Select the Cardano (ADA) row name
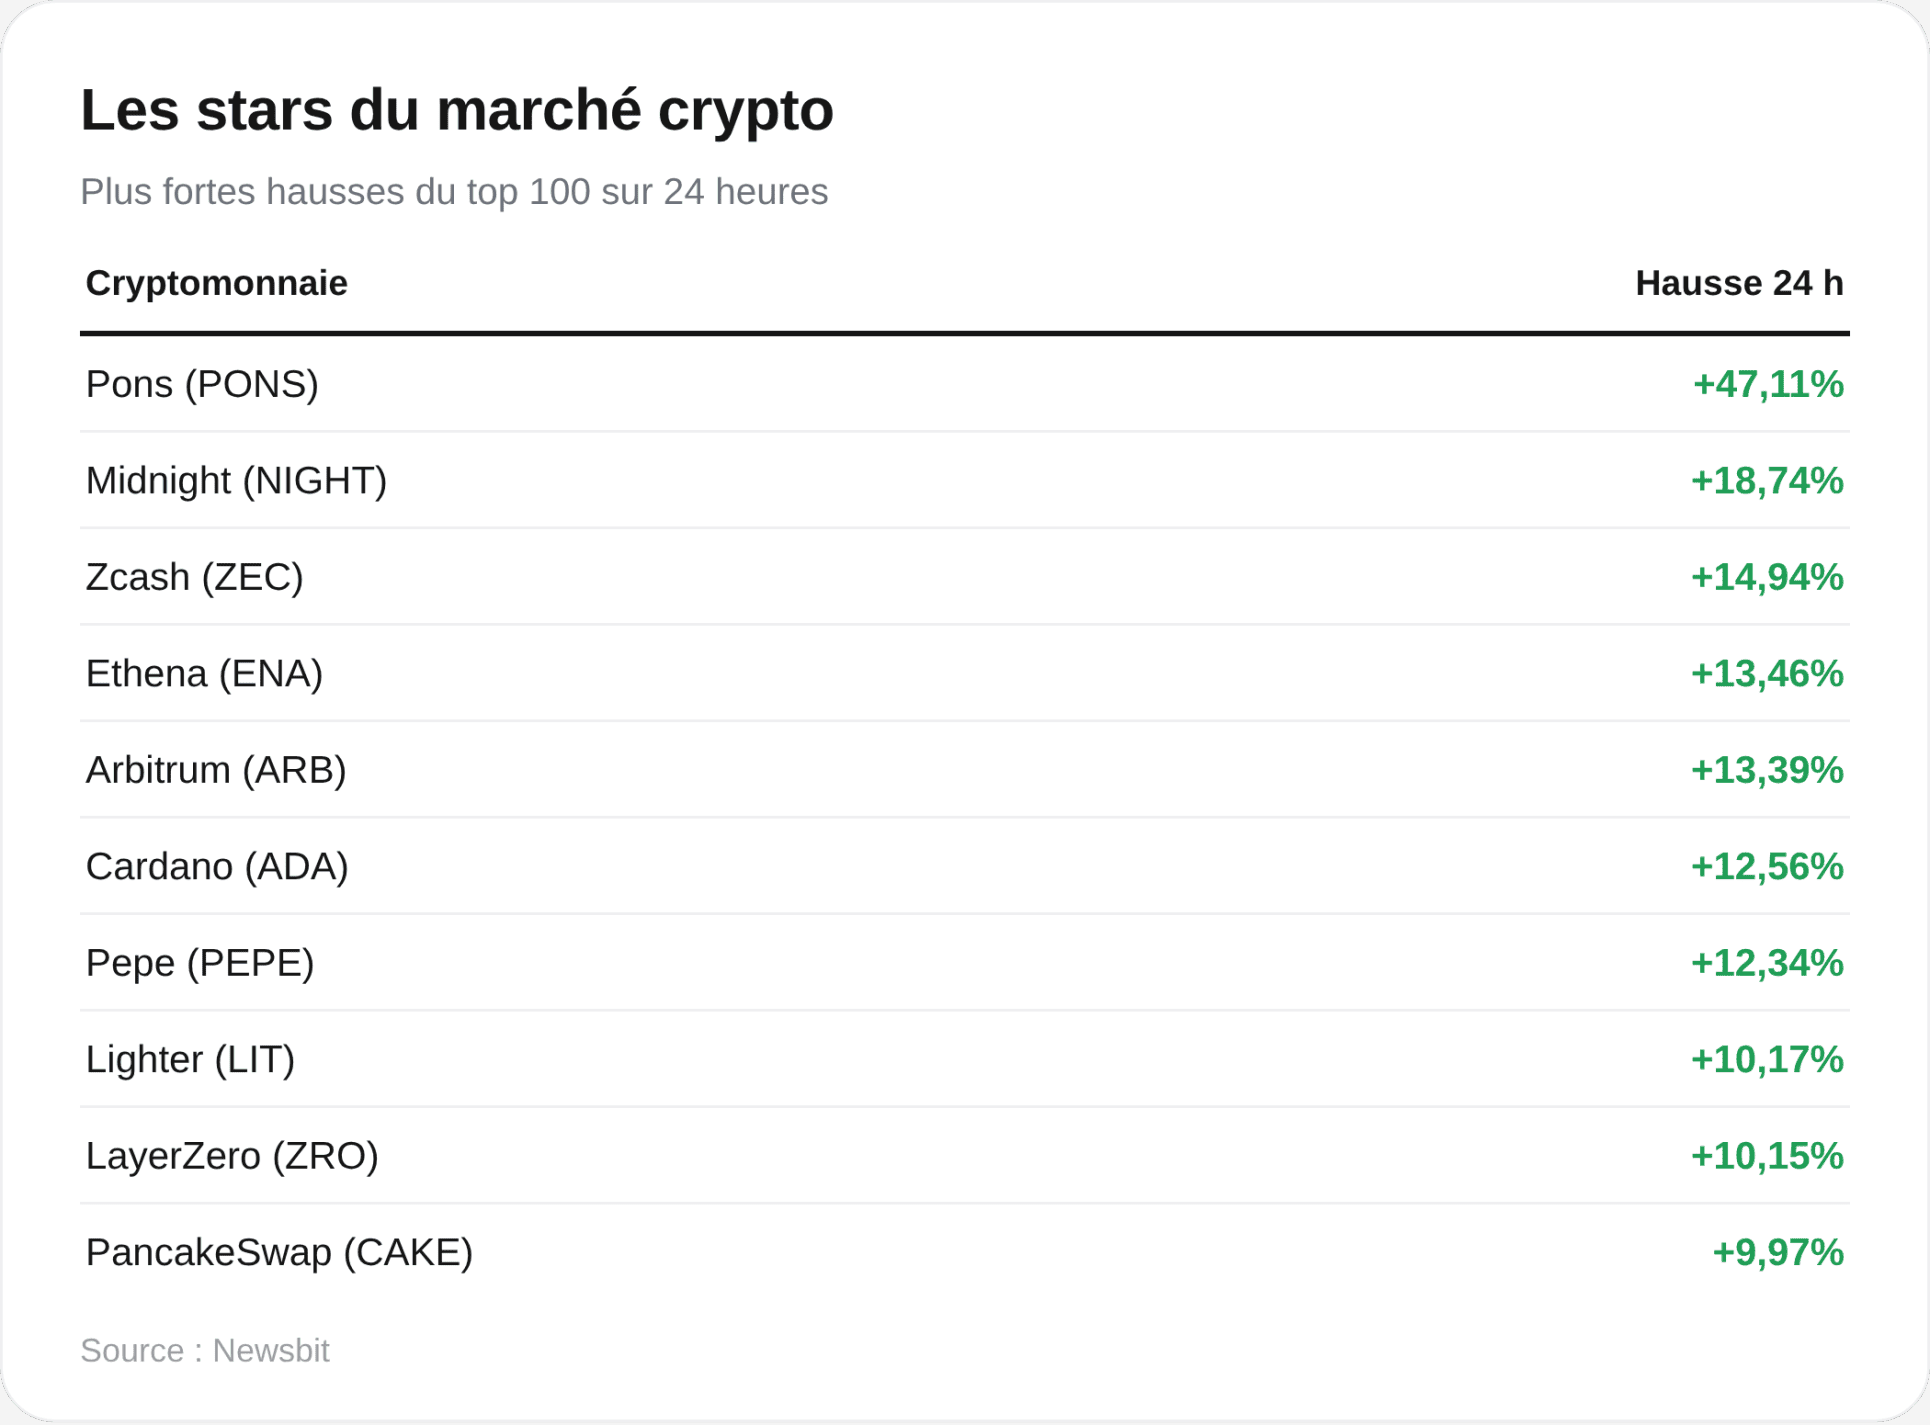Screen dimensions: 1930x1425 [217, 867]
